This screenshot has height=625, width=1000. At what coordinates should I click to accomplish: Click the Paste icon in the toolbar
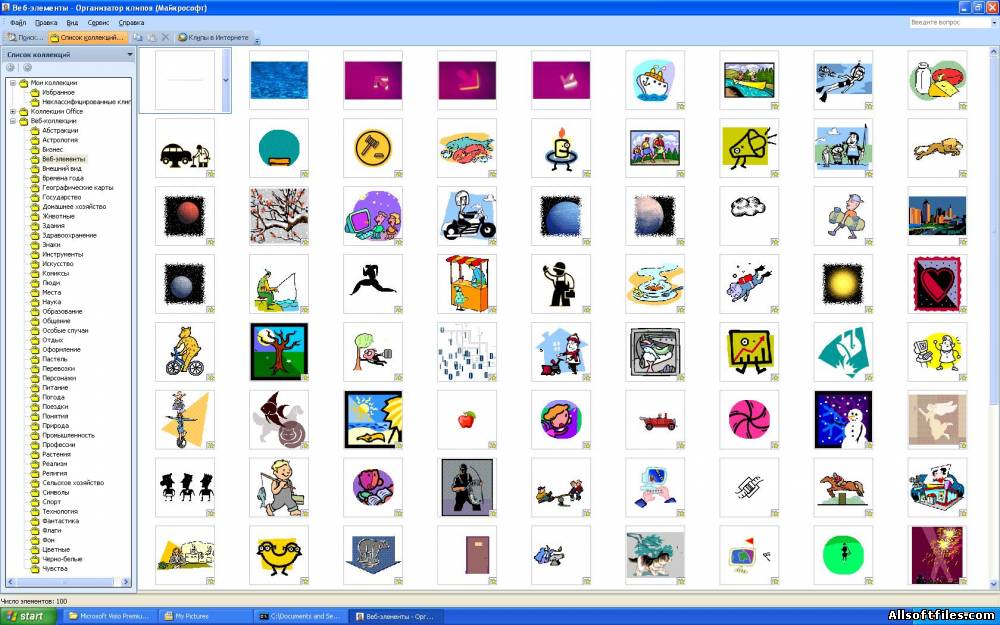tap(152, 38)
